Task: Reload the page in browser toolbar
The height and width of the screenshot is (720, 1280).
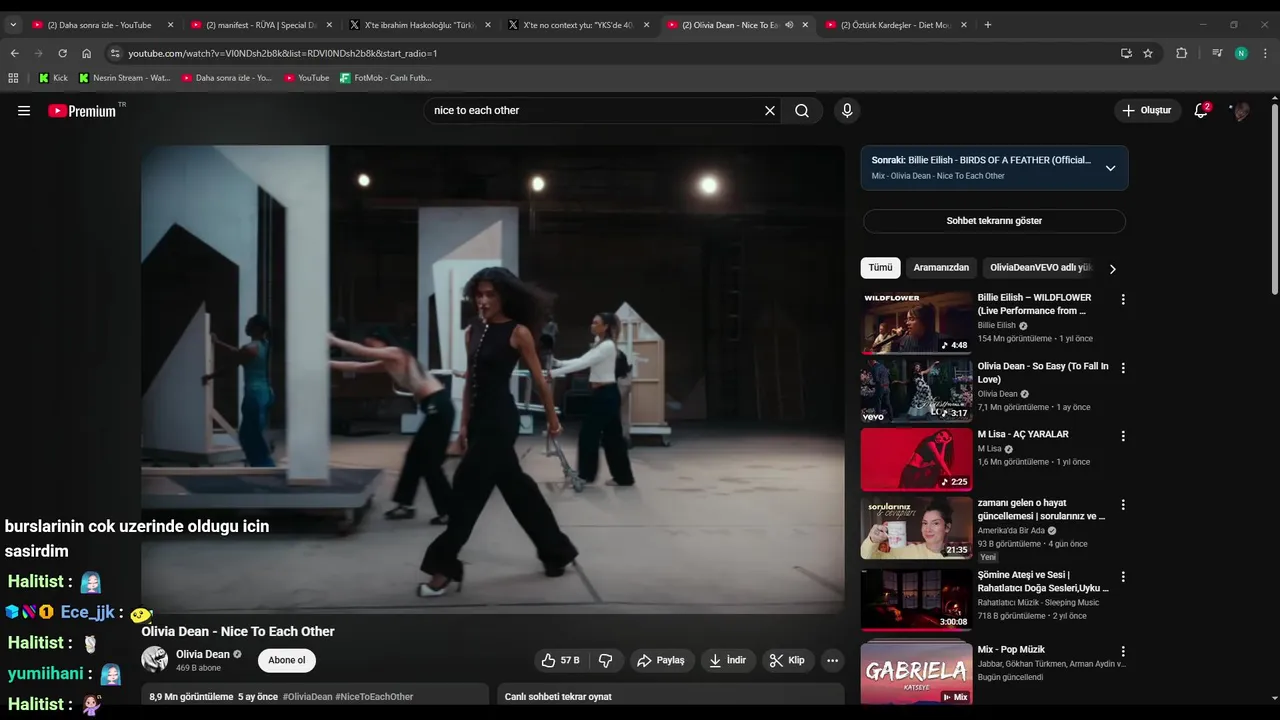Action: point(62,53)
